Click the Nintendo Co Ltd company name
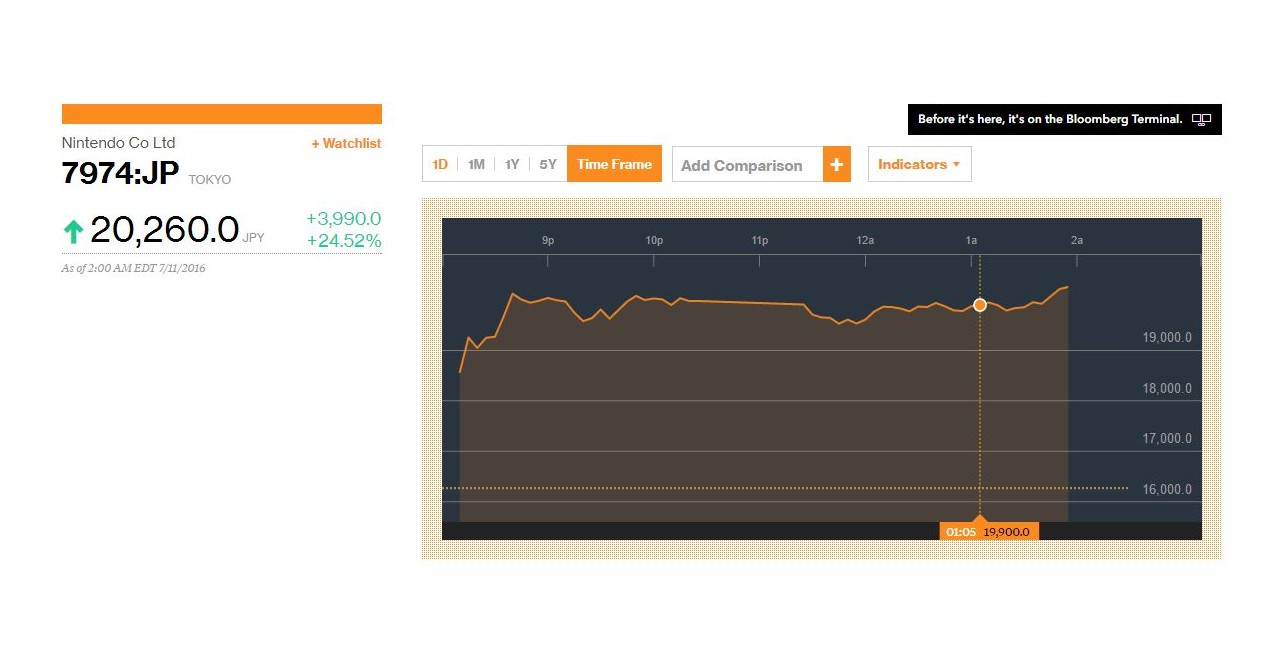 (118, 143)
